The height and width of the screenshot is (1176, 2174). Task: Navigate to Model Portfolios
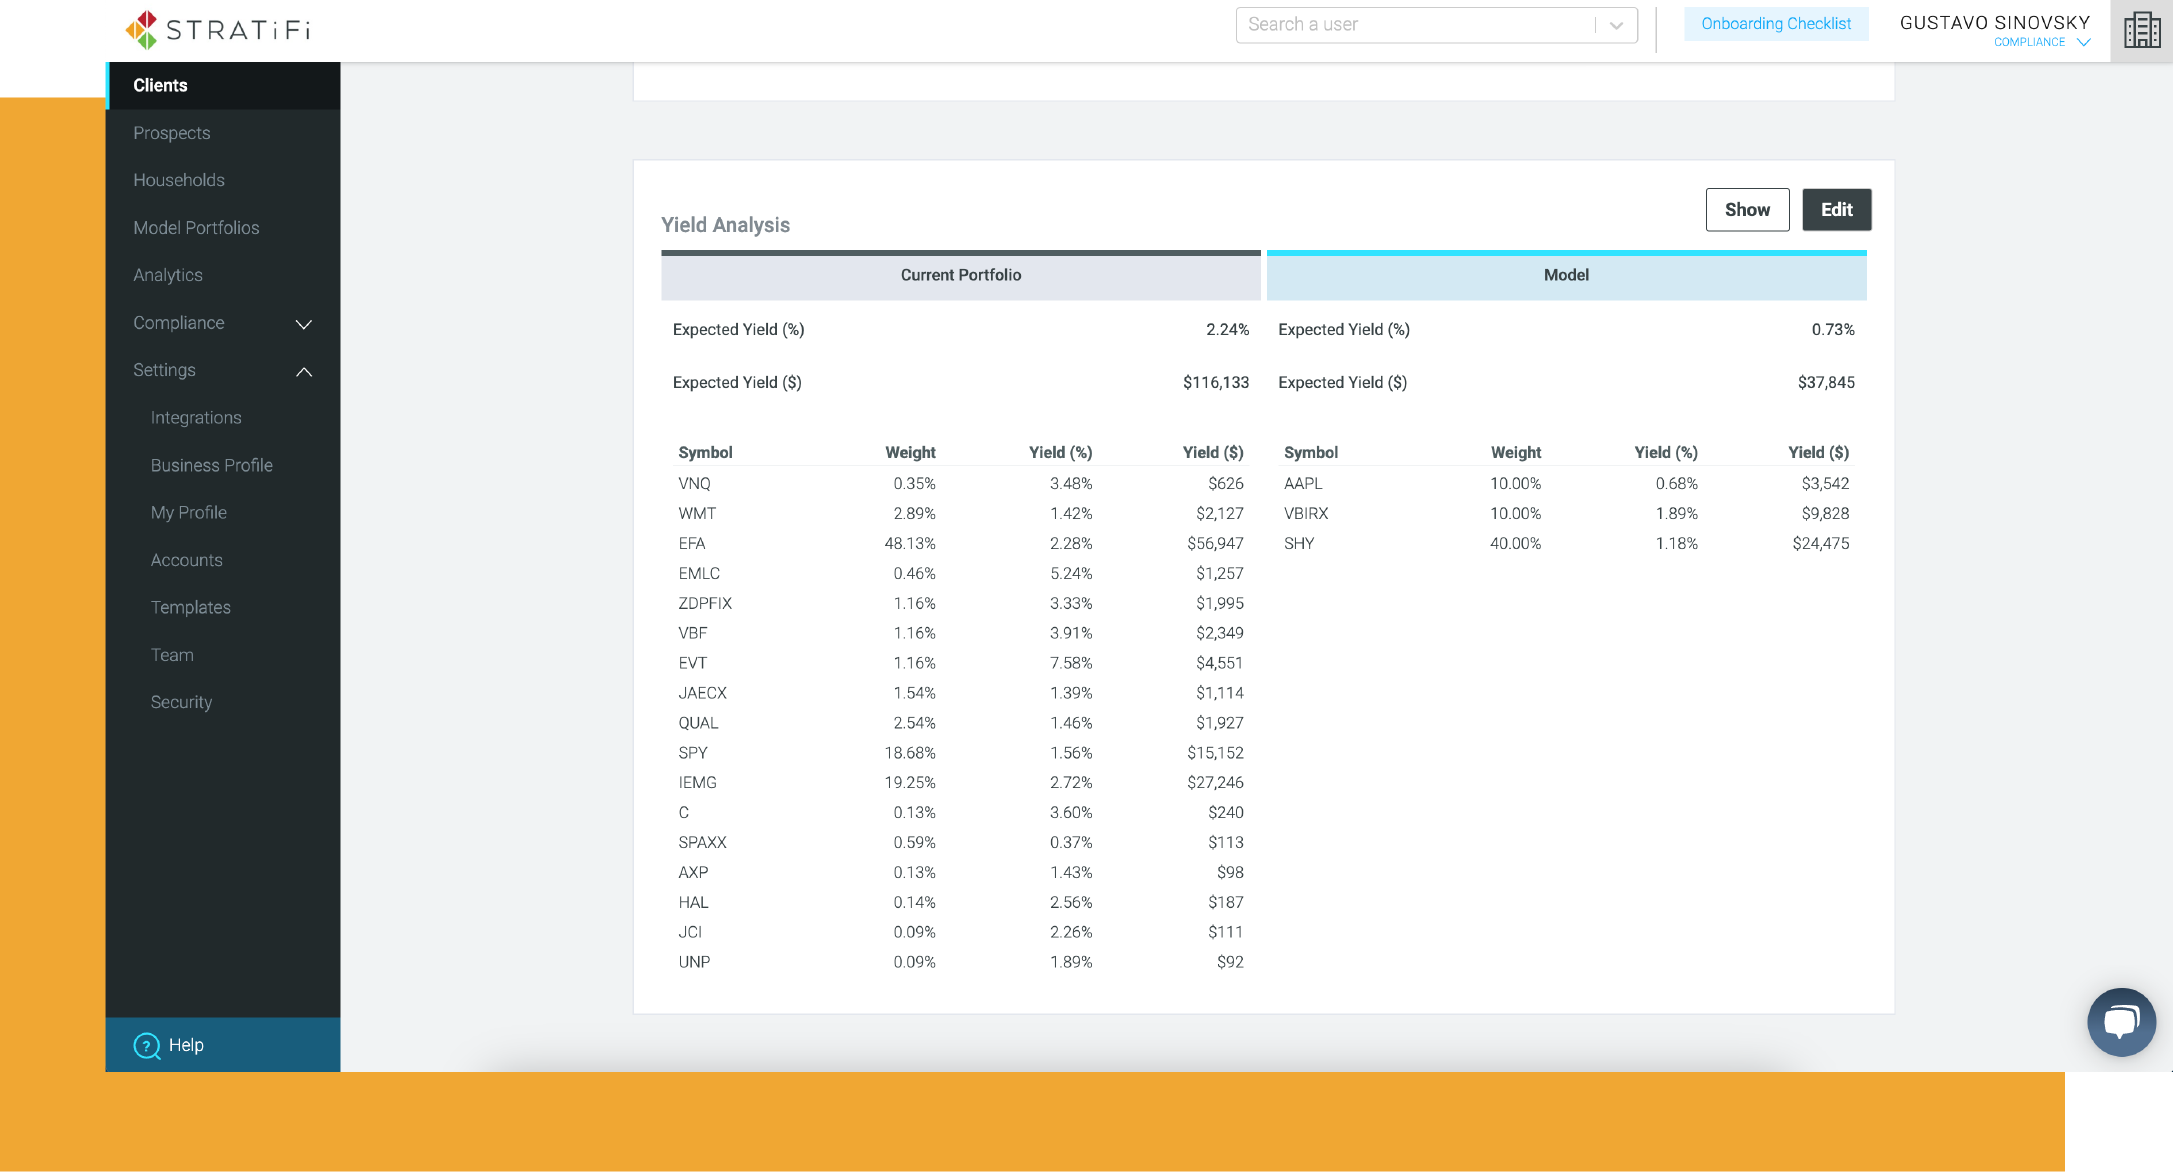(x=196, y=228)
